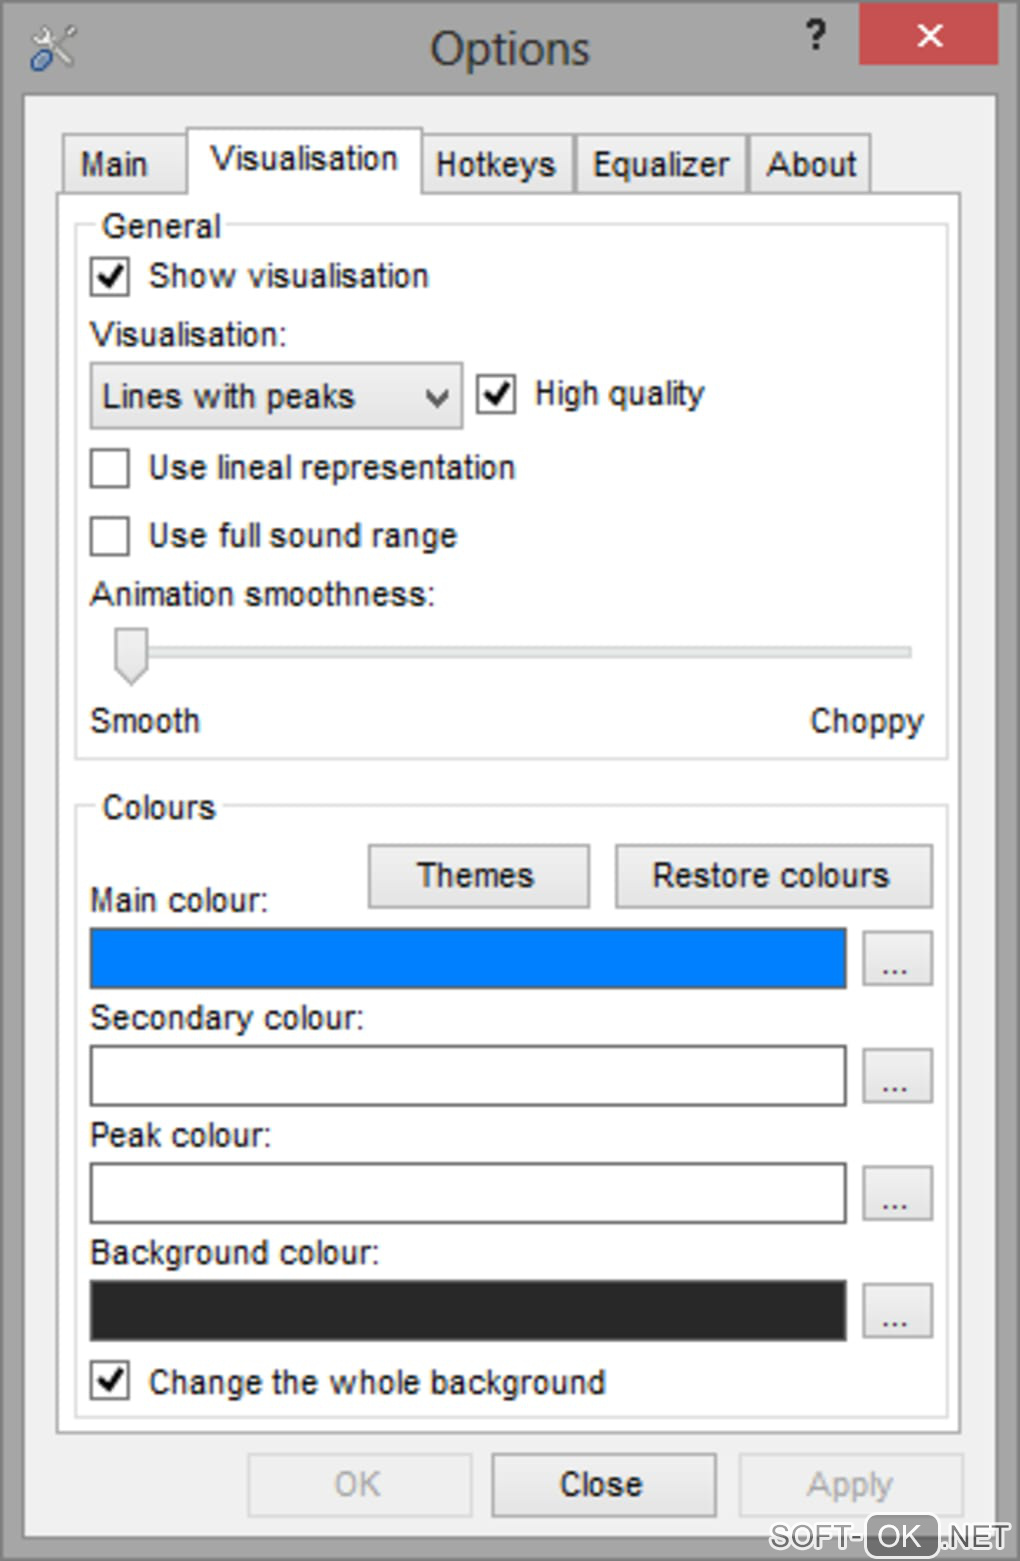Image resolution: width=1020 pixels, height=1561 pixels.
Task: Open background colour picker ellipsis button
Action: (x=897, y=1311)
